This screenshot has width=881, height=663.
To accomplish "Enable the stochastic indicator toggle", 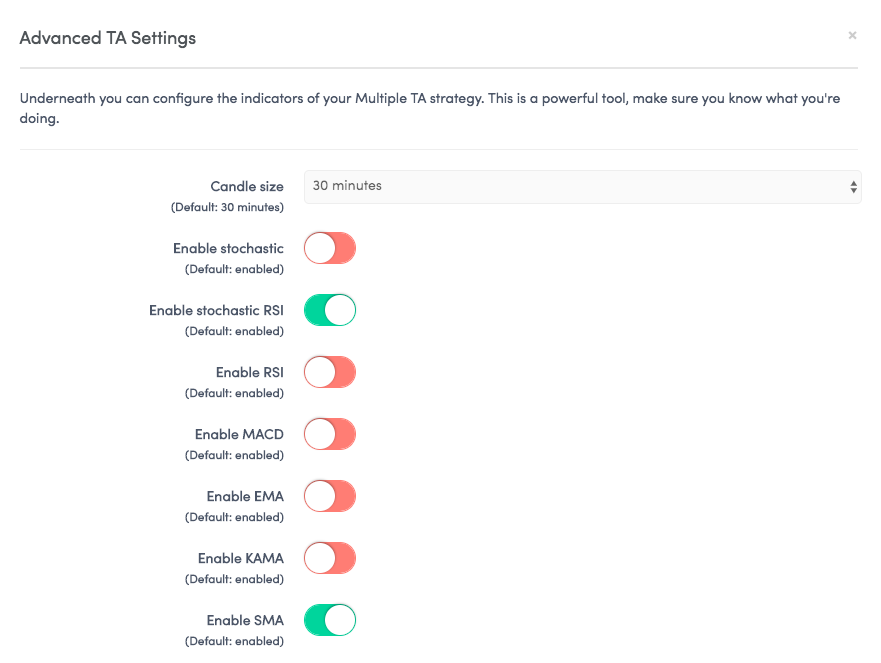I will (330, 248).
